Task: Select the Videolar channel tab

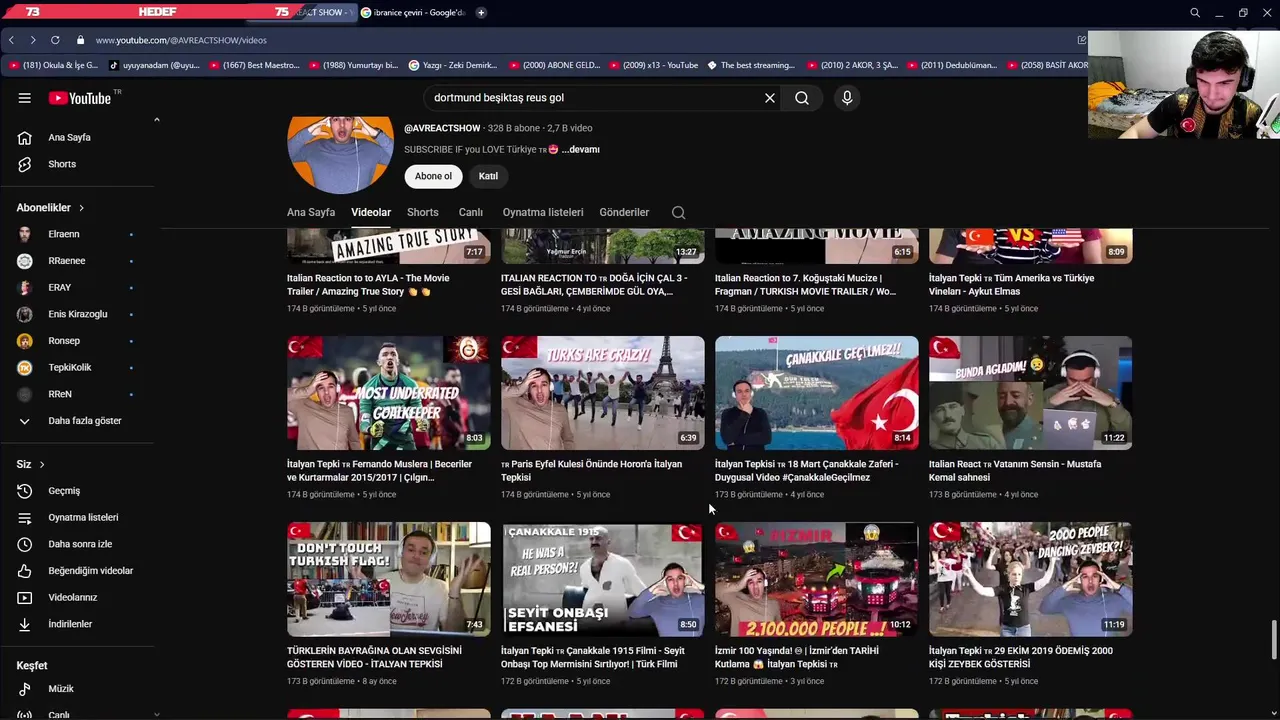Action: 371,212
